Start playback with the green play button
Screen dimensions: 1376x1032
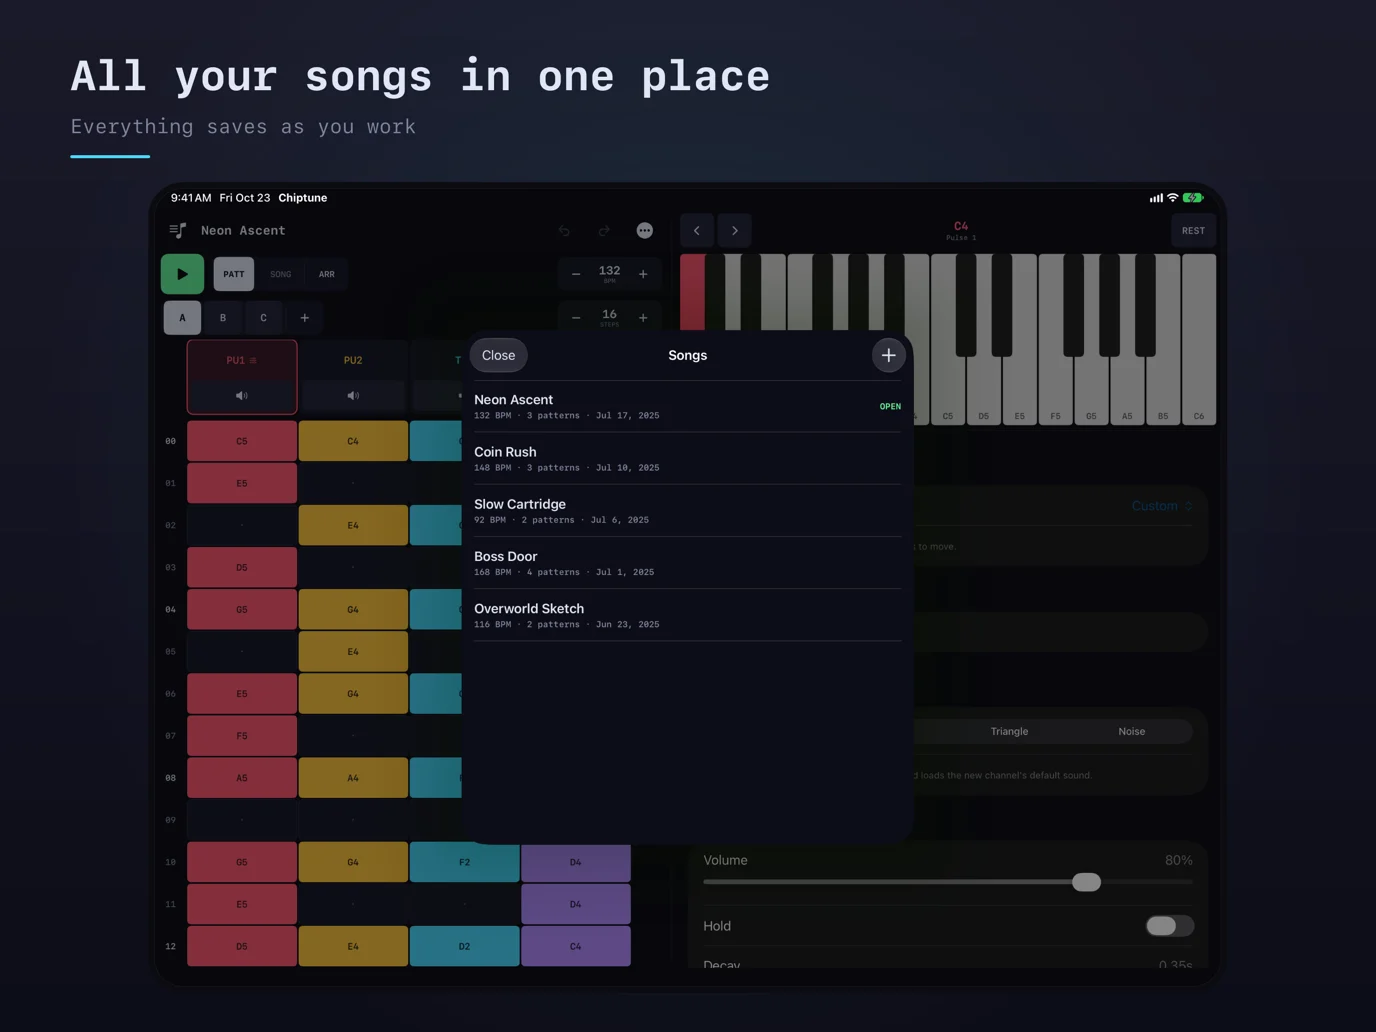pos(182,274)
